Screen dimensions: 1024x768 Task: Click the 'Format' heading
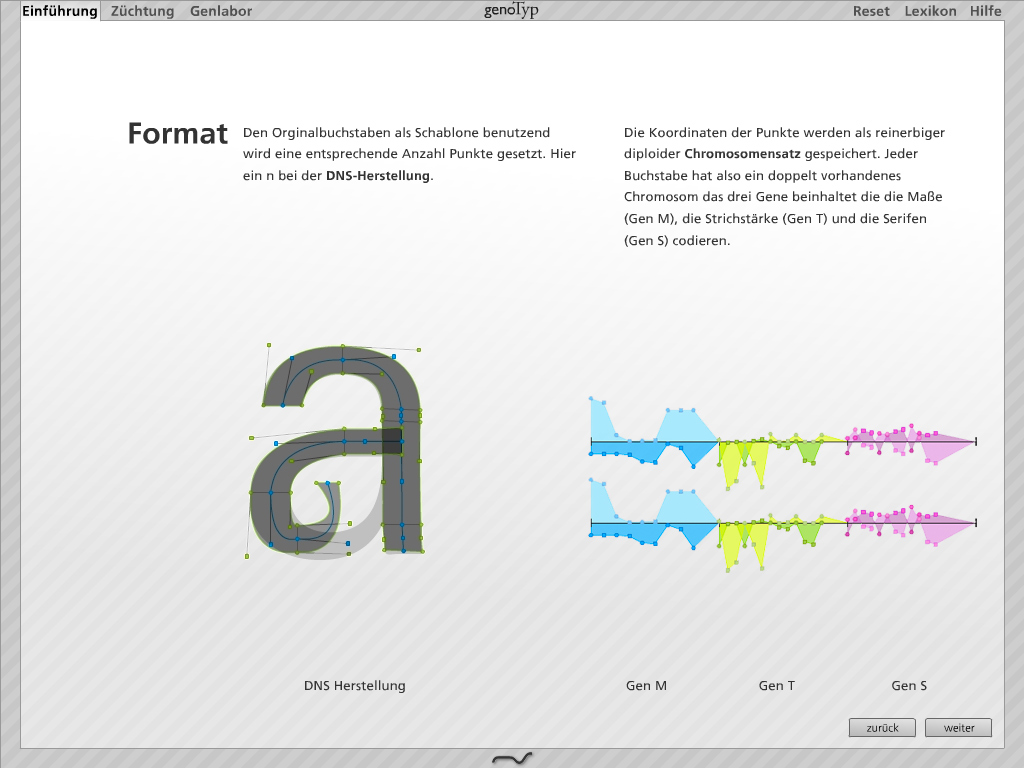[x=178, y=134]
